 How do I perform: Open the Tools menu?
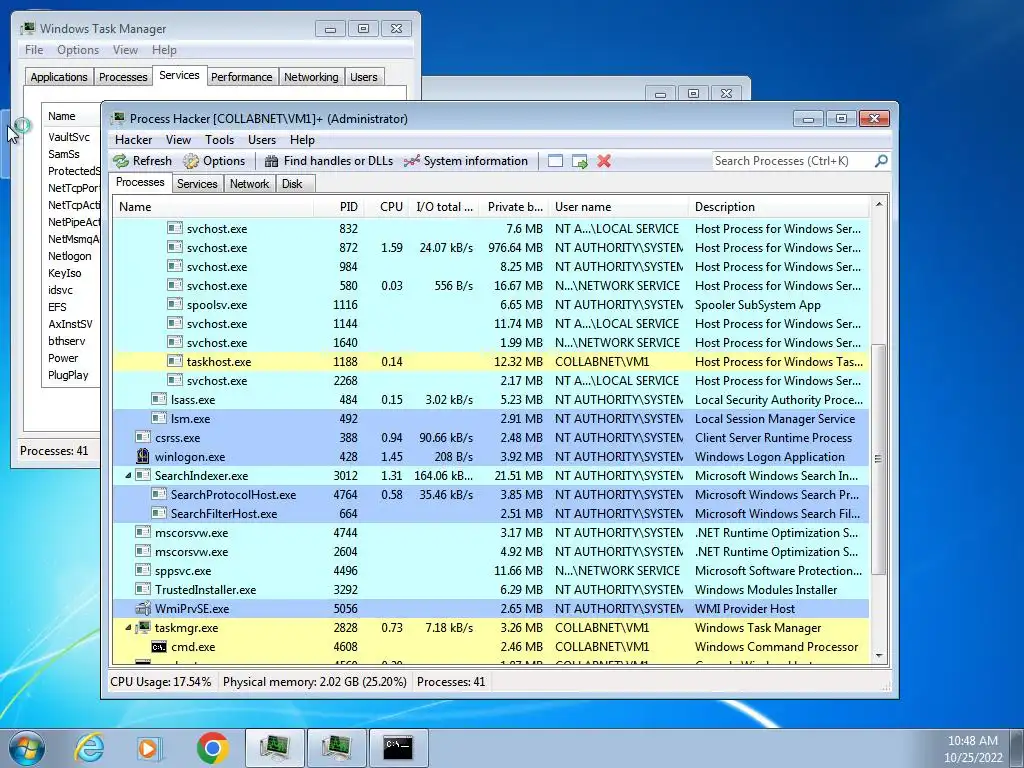219,140
